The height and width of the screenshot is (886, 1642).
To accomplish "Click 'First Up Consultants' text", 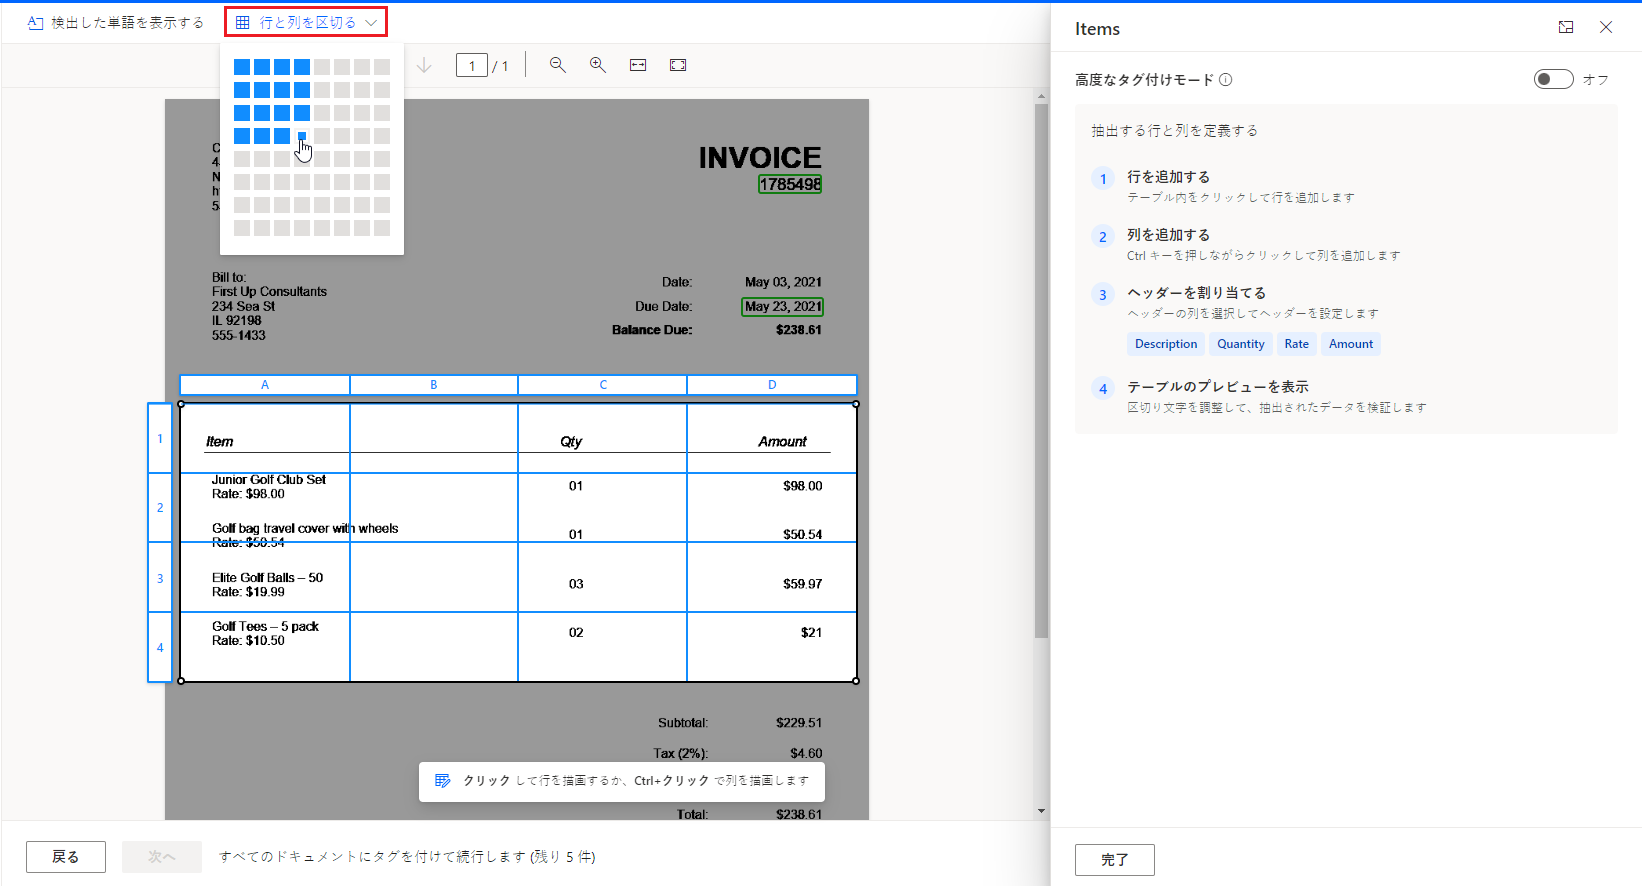I will coord(269,292).
